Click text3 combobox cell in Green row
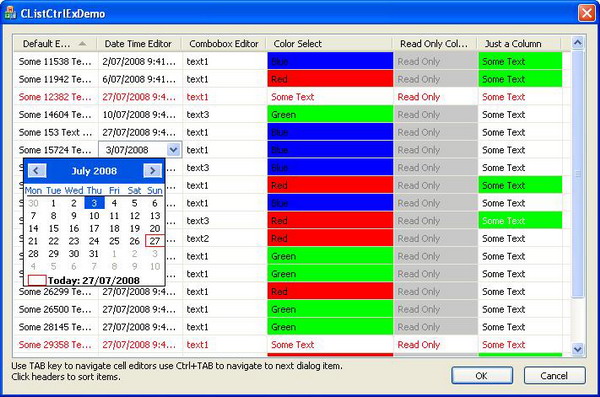Screen dimensions: 600x397 (x=198, y=114)
